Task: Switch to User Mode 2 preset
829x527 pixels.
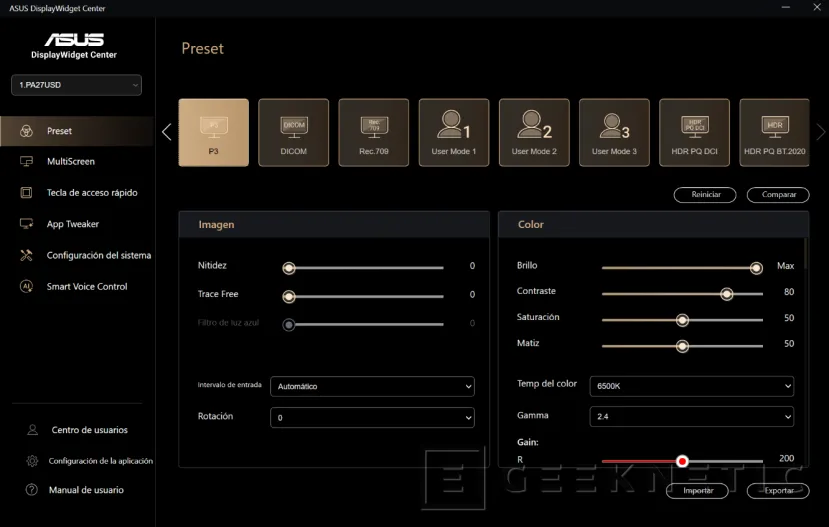Action: (534, 132)
